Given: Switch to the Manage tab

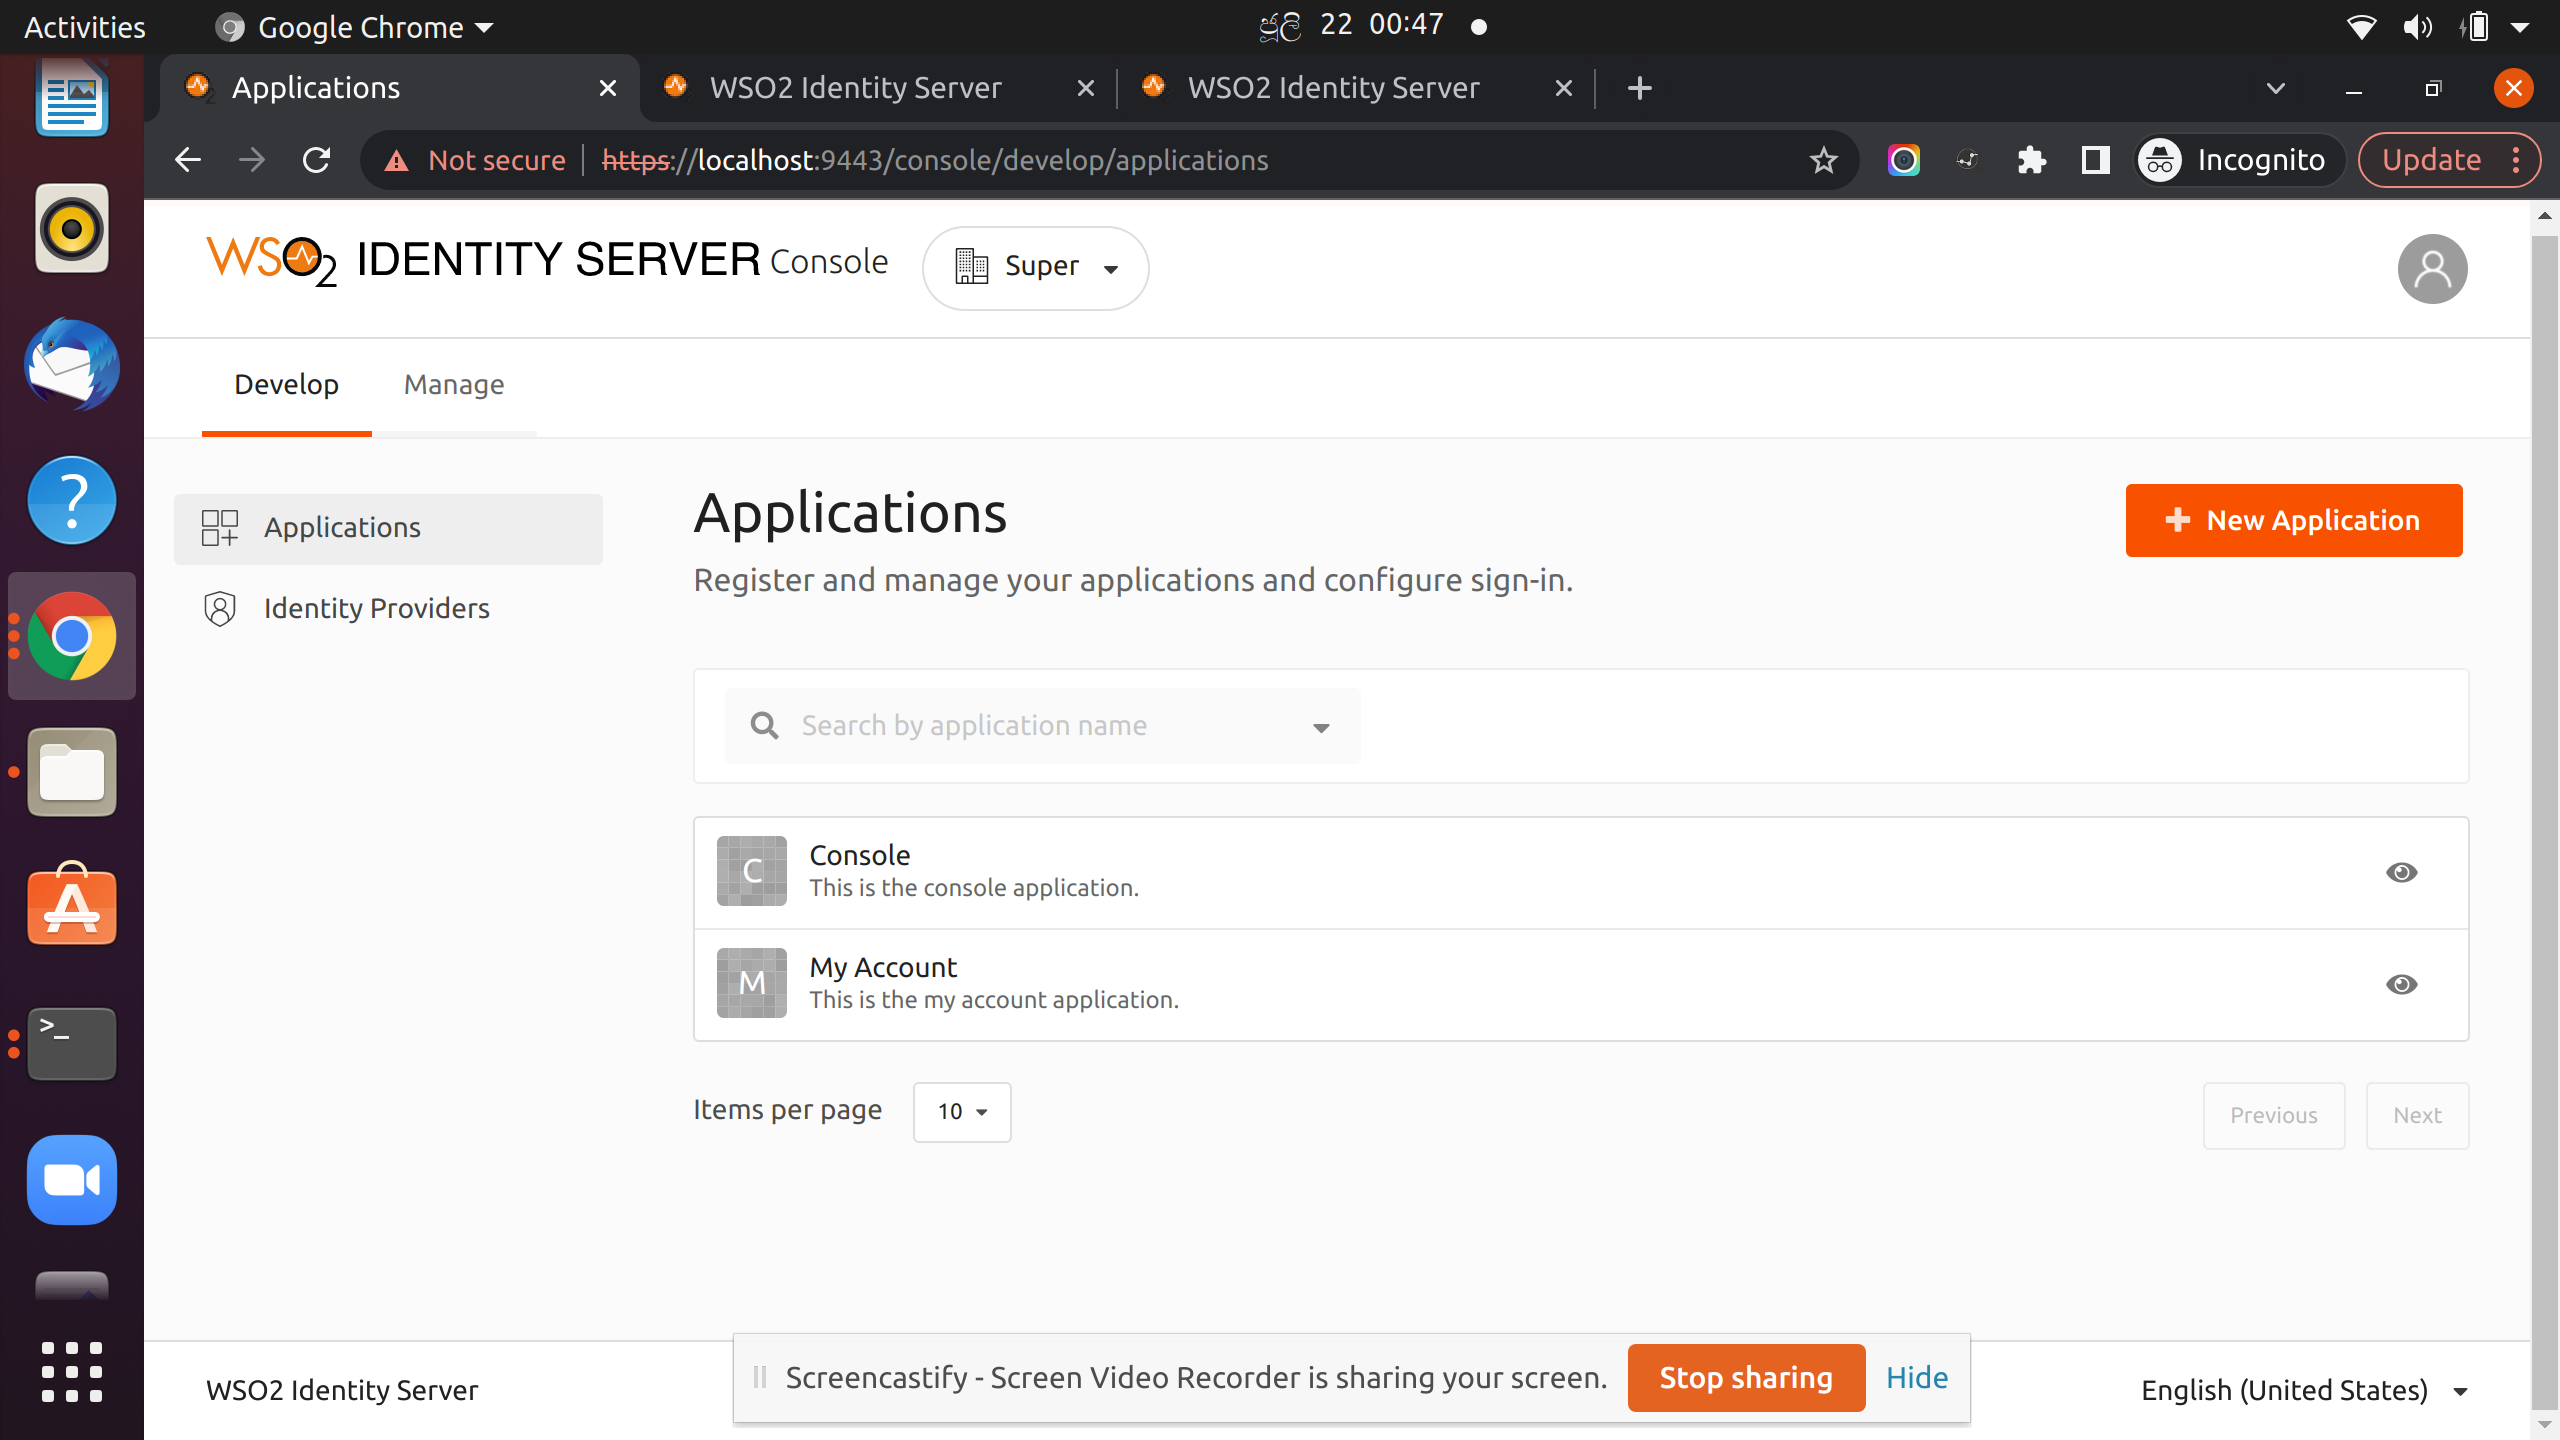Looking at the screenshot, I should [x=453, y=385].
